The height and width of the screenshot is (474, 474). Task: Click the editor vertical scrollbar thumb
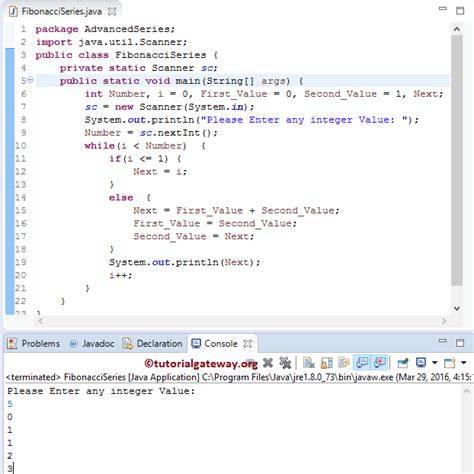click(457, 160)
